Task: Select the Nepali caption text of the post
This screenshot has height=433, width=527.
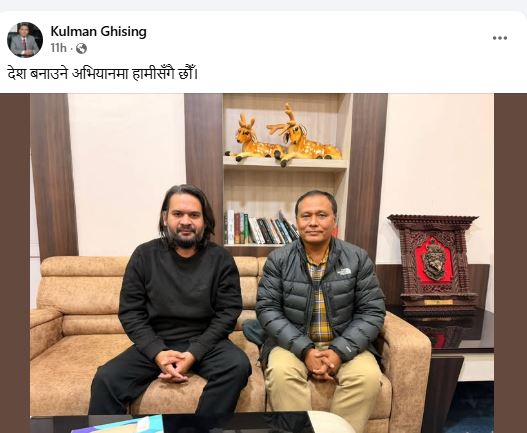Action: coord(103,74)
